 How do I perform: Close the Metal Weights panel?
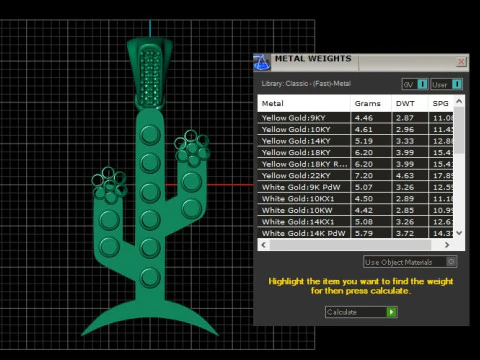coord(461,62)
